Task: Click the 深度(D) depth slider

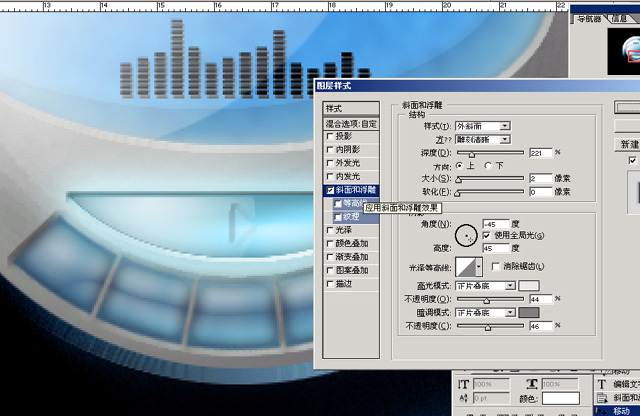Action: coord(490,153)
